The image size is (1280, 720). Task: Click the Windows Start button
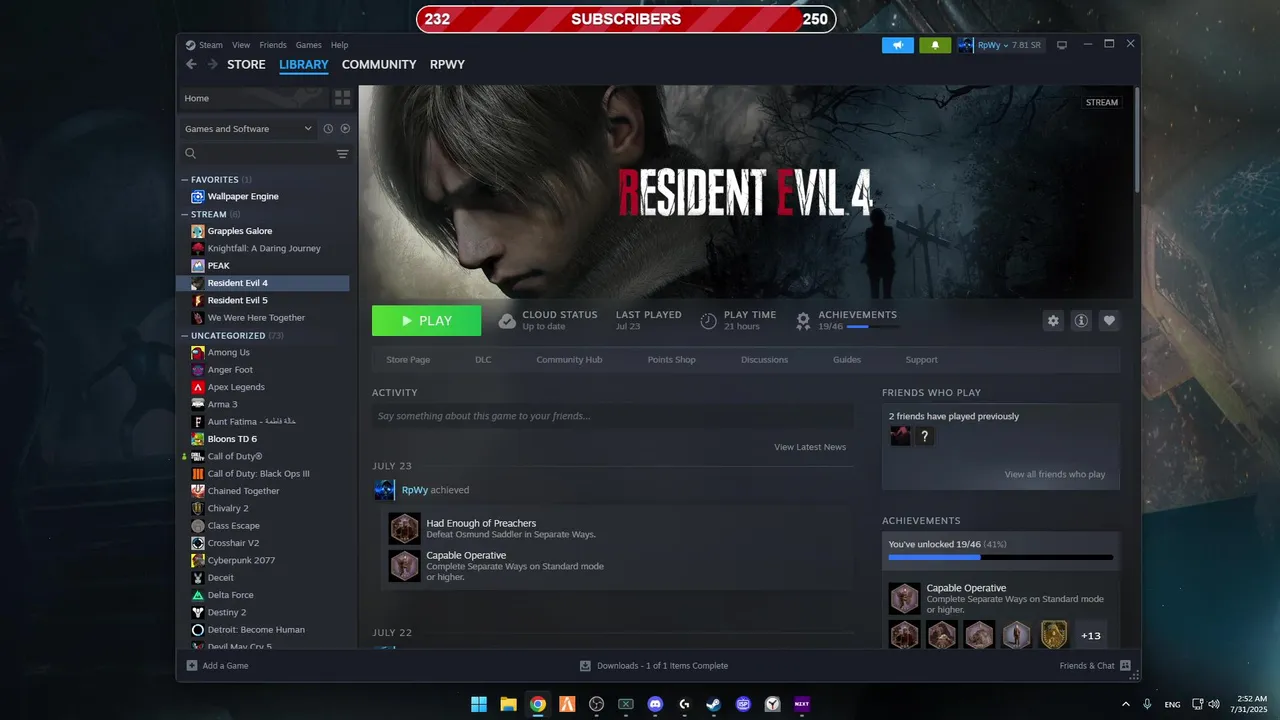click(479, 704)
